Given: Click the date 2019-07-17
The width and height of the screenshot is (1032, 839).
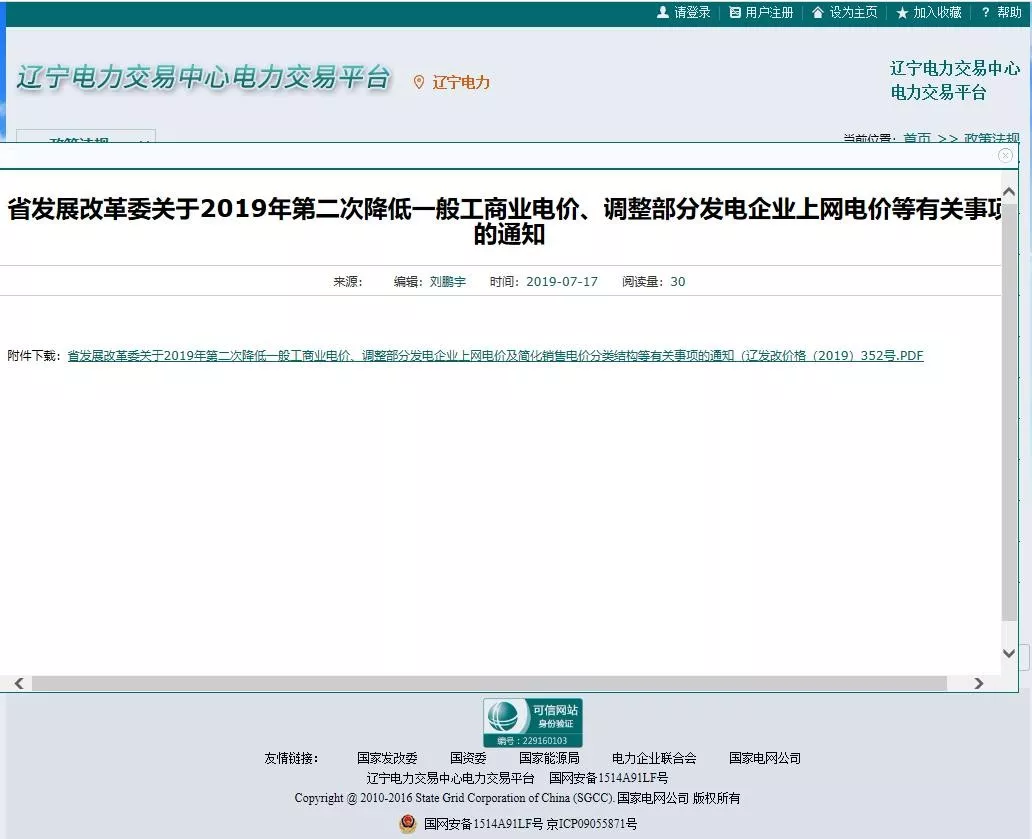Looking at the screenshot, I should [x=562, y=282].
